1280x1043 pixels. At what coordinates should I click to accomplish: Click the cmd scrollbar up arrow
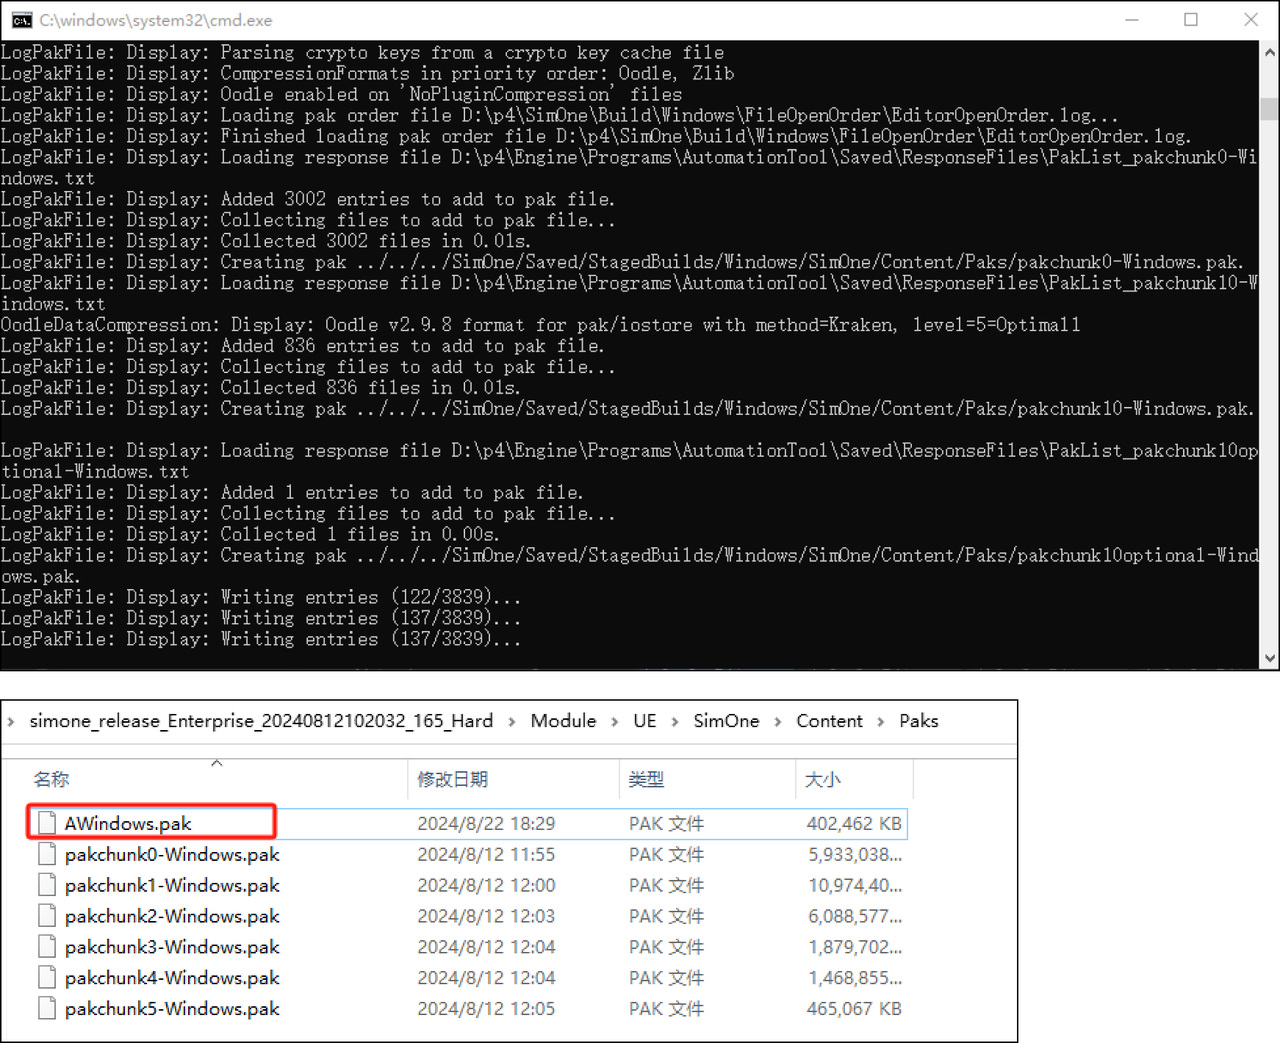point(1269,52)
